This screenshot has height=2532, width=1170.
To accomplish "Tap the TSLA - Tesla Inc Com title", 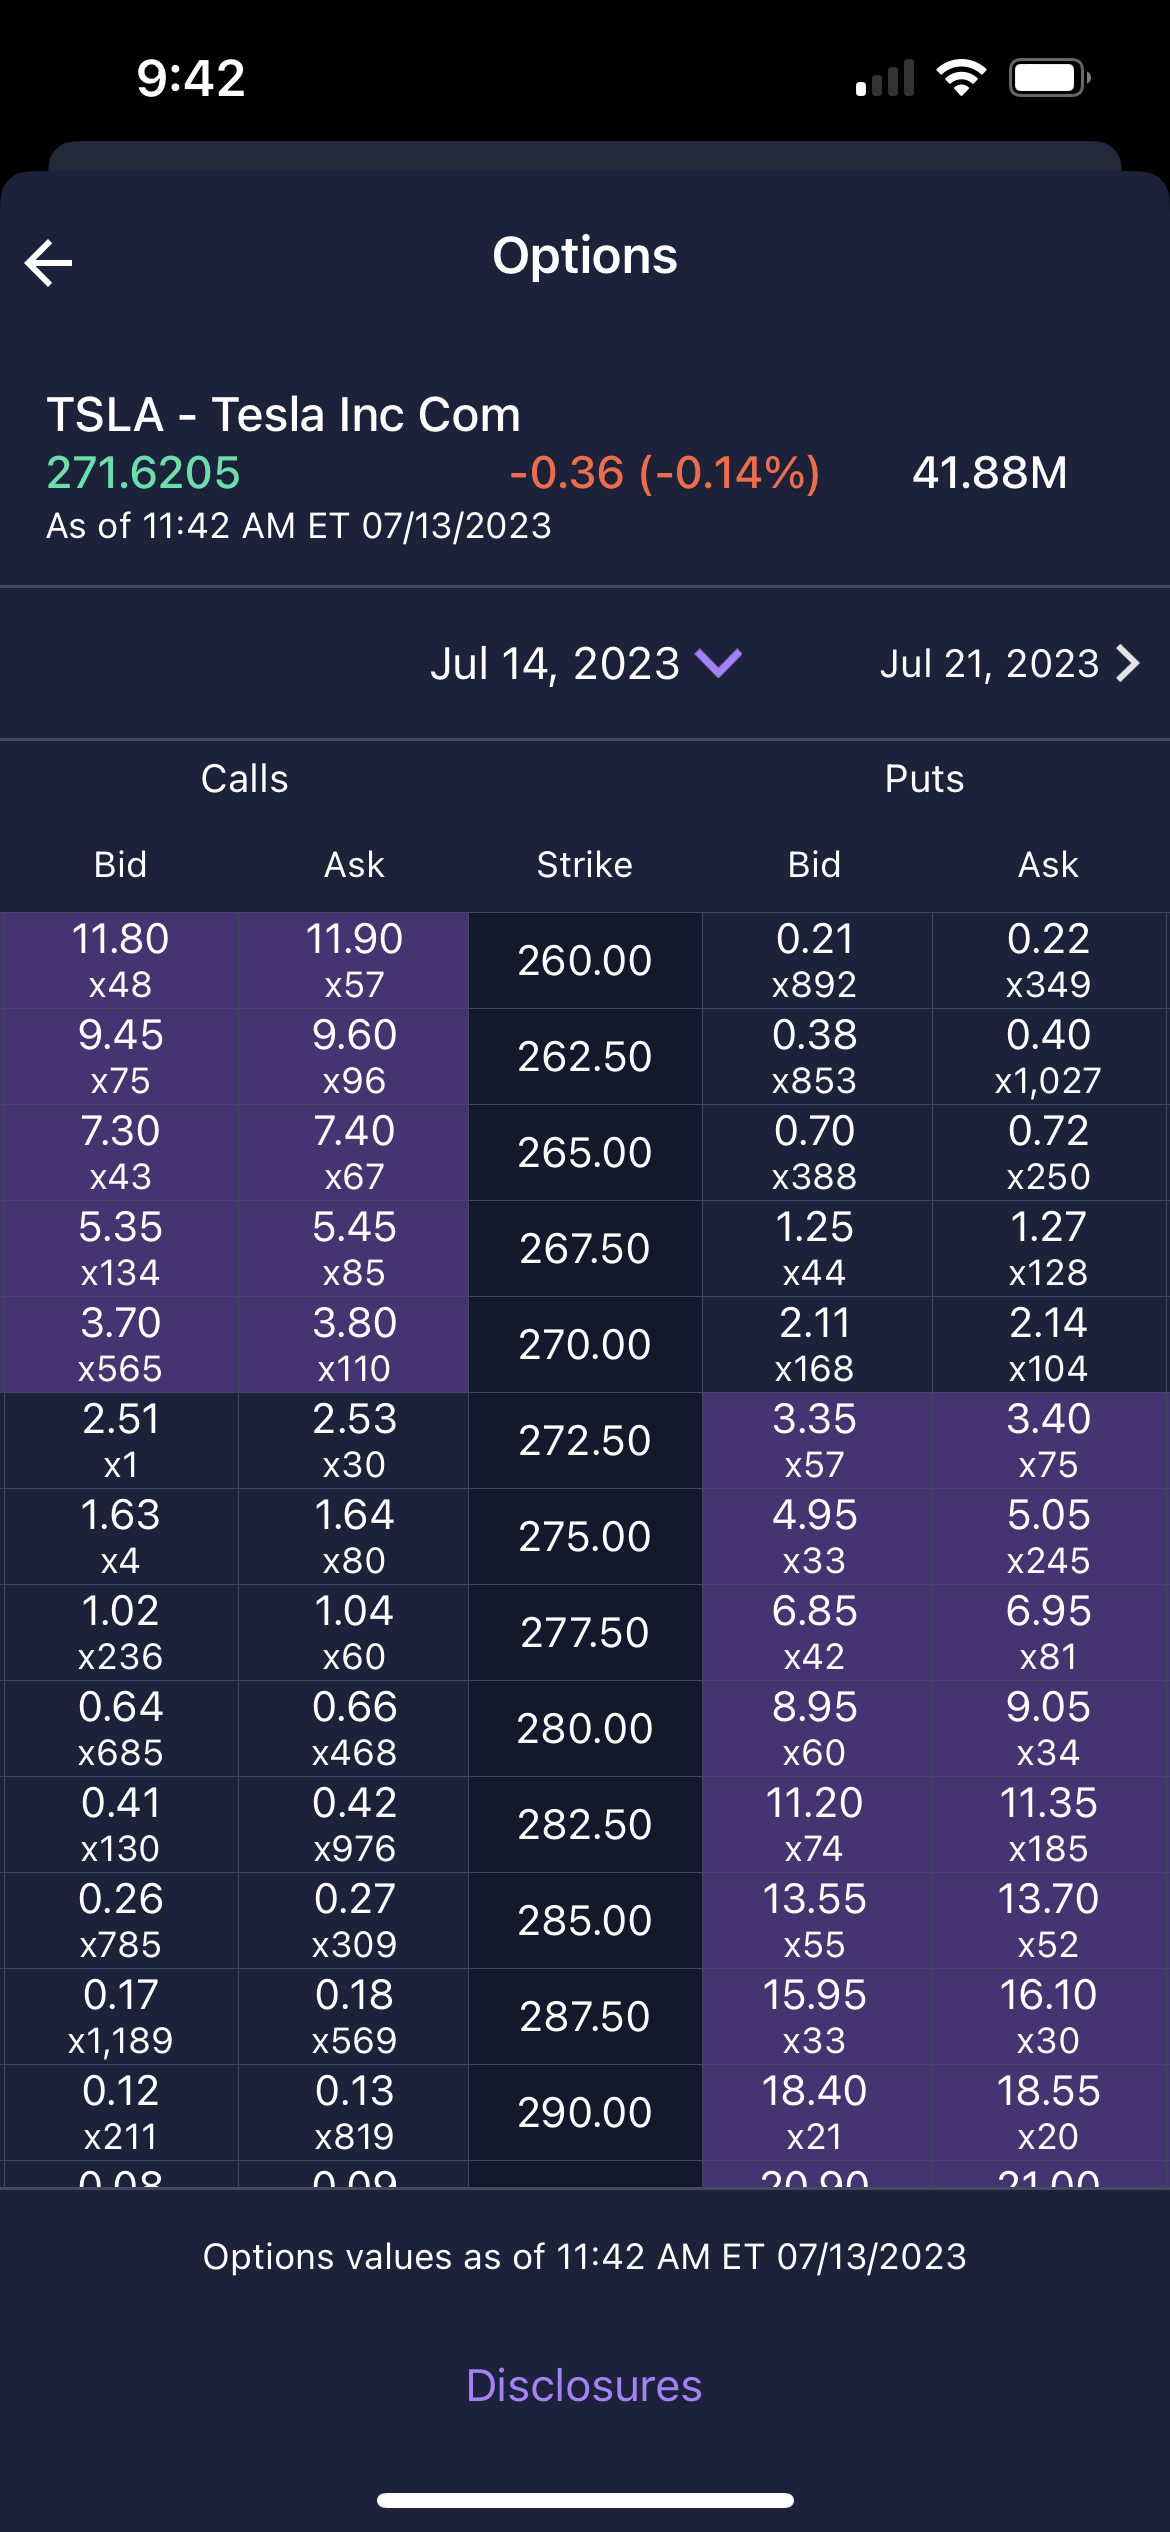I will [x=284, y=415].
